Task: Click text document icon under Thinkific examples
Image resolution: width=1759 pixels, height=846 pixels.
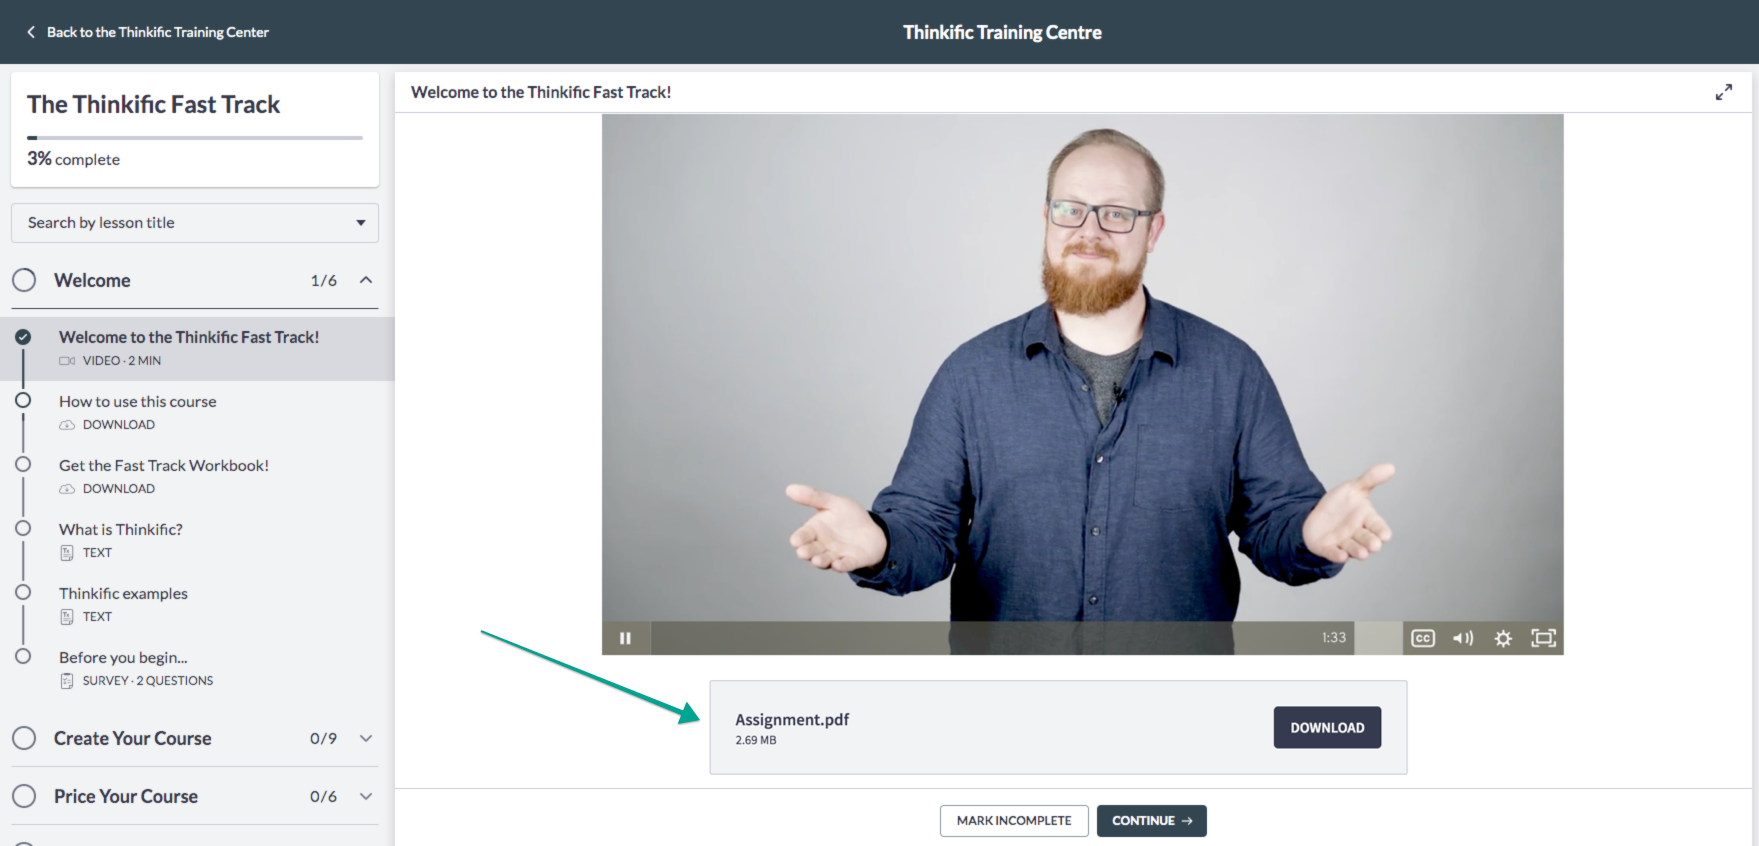Action: (67, 617)
